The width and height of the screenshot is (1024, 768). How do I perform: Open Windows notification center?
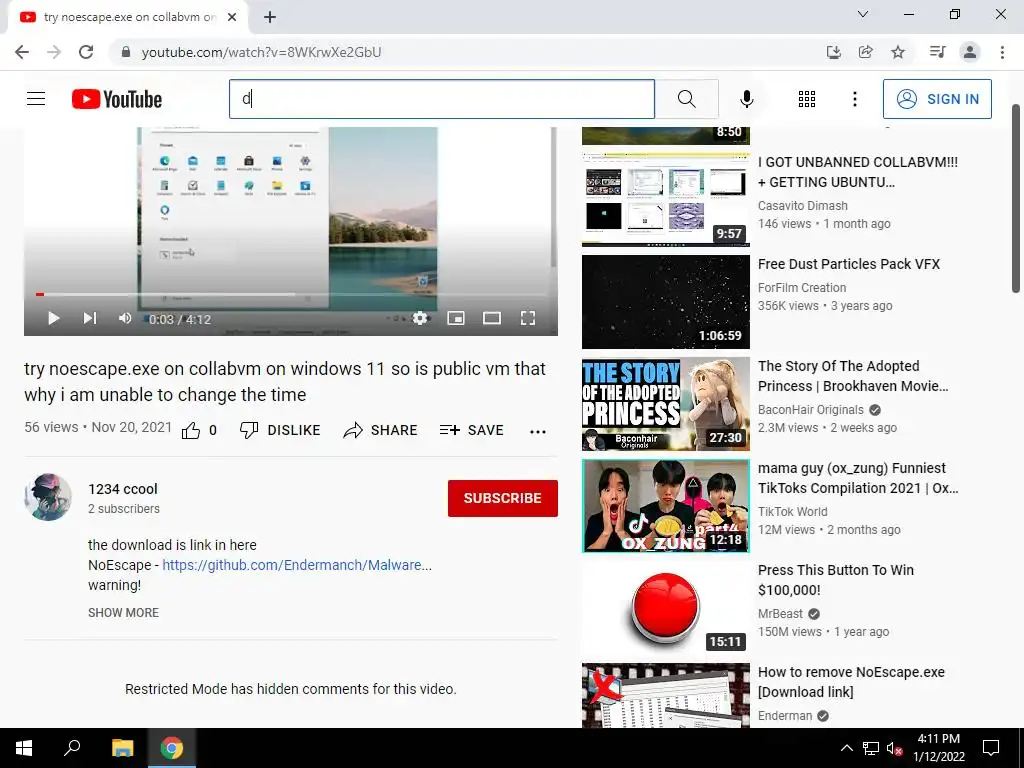(x=991, y=748)
